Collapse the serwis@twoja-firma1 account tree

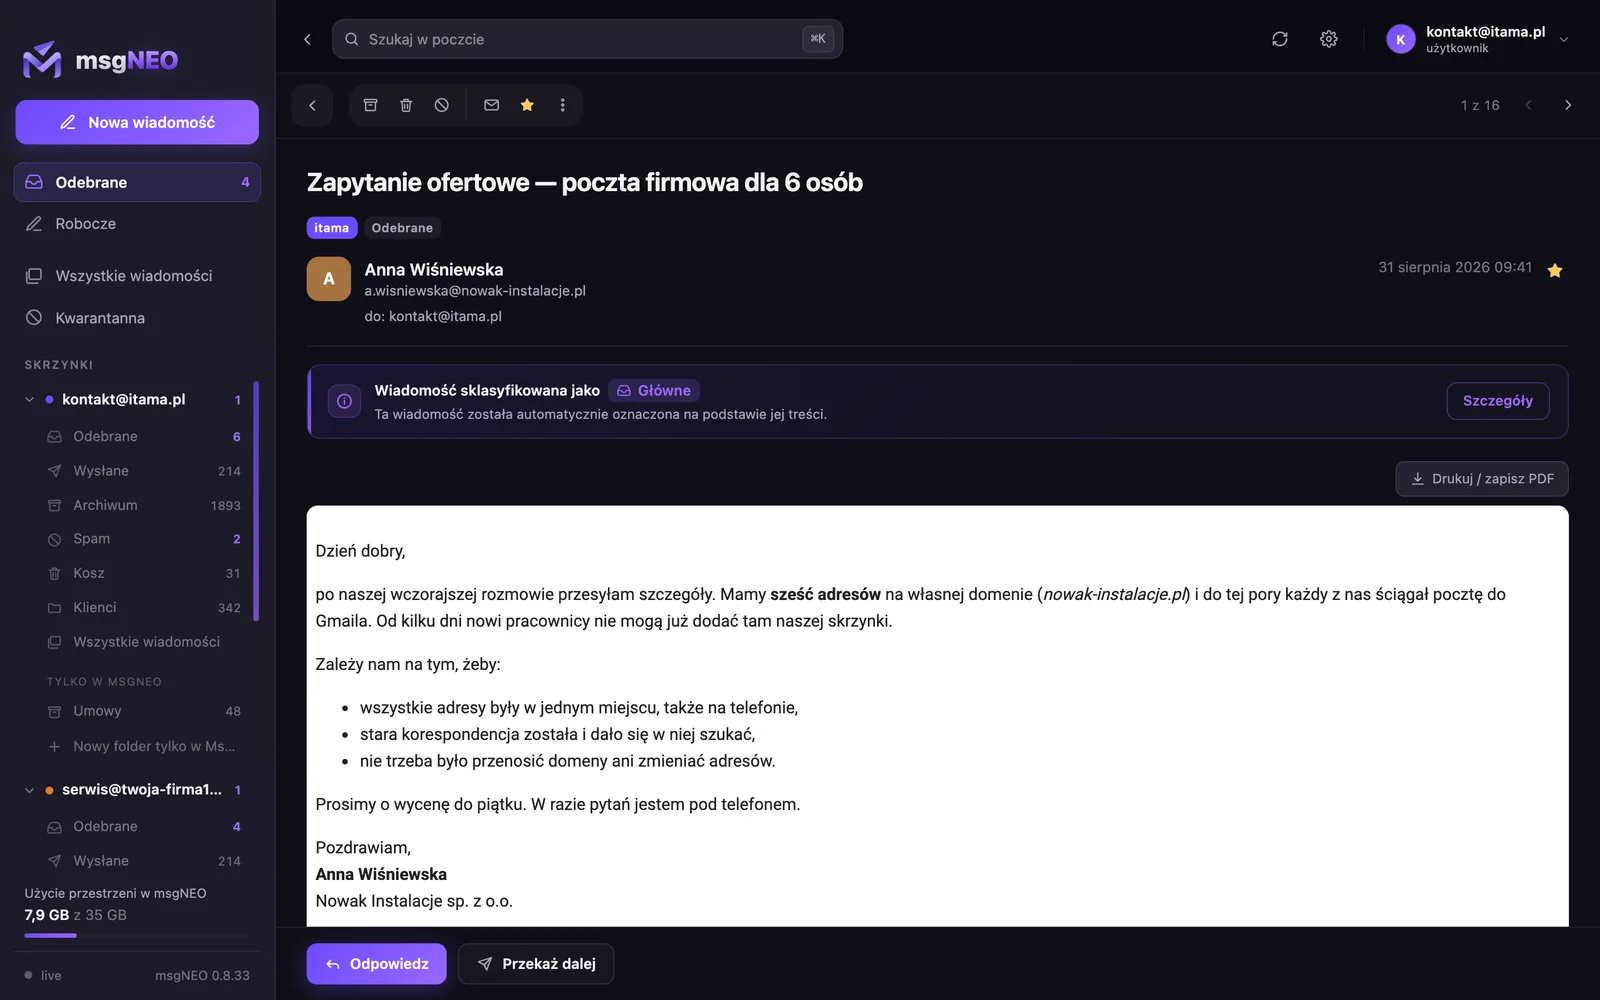(x=29, y=790)
